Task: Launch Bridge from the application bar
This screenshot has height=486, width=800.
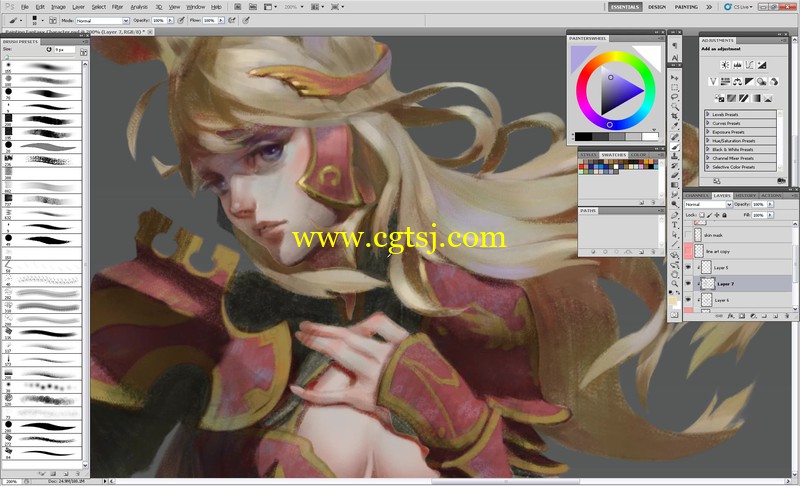Action: tap(238, 7)
